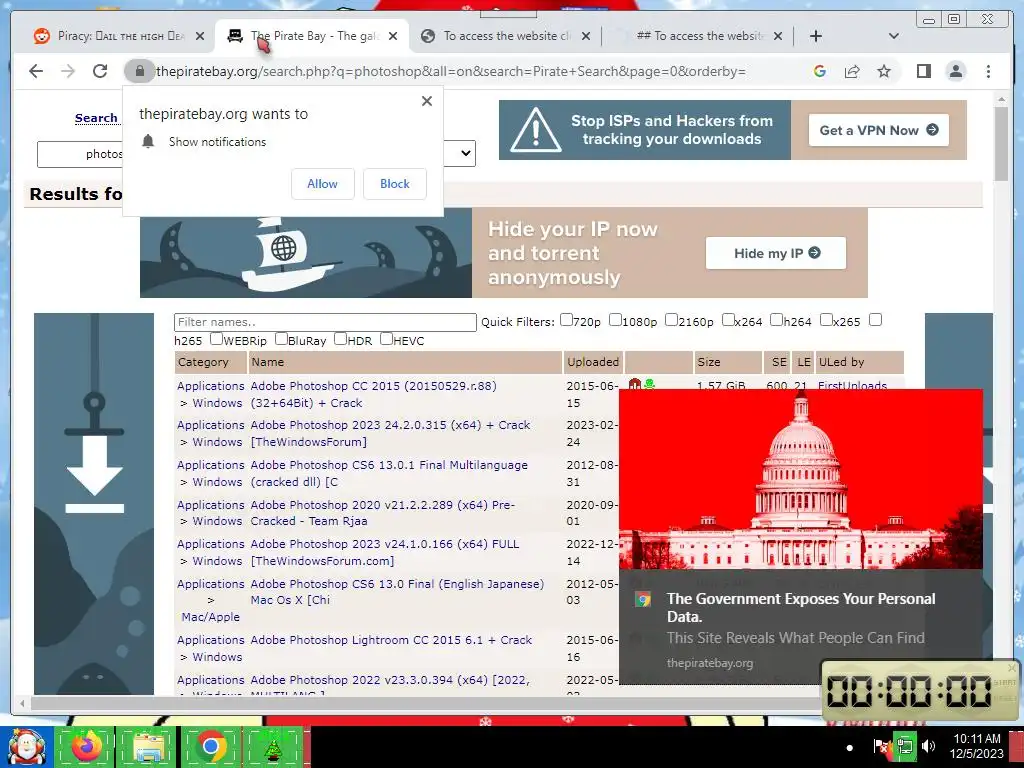Click the network tray icon

[x=904, y=746]
